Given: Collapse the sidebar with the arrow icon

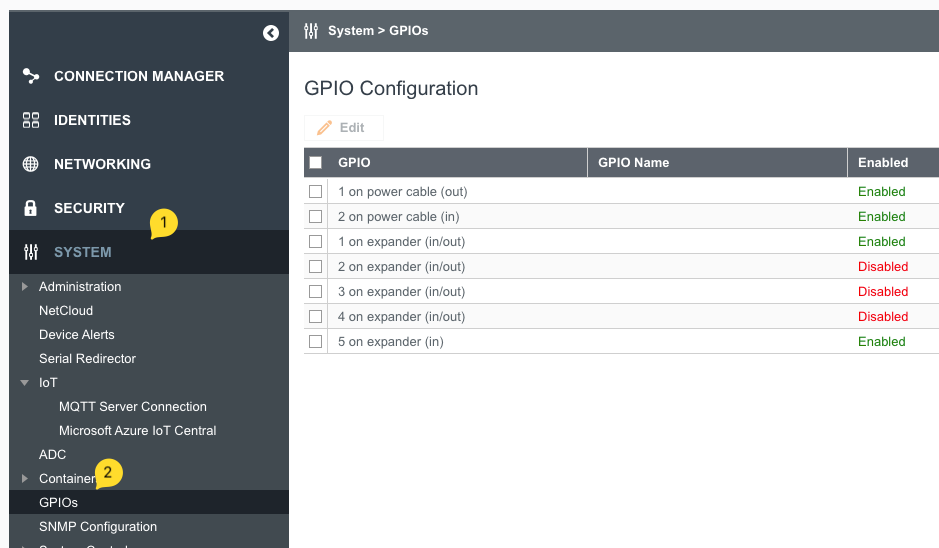Looking at the screenshot, I should (x=271, y=33).
